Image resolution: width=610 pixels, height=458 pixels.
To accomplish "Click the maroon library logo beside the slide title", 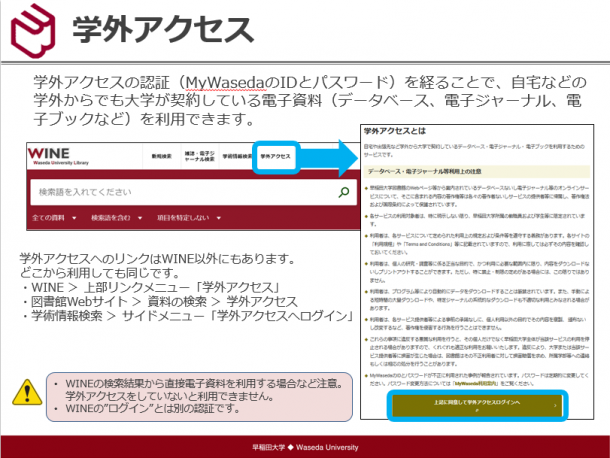I will pyautogui.click(x=33, y=31).
